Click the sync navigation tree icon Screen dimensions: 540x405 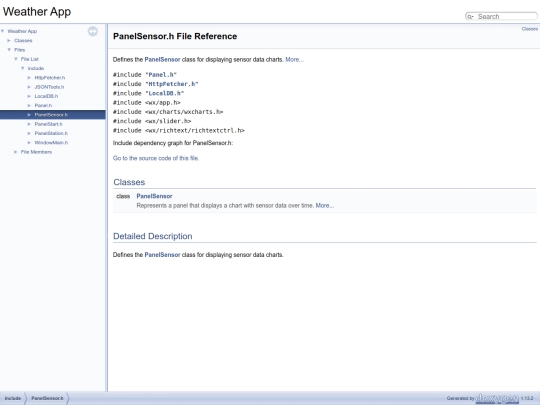(92, 31)
